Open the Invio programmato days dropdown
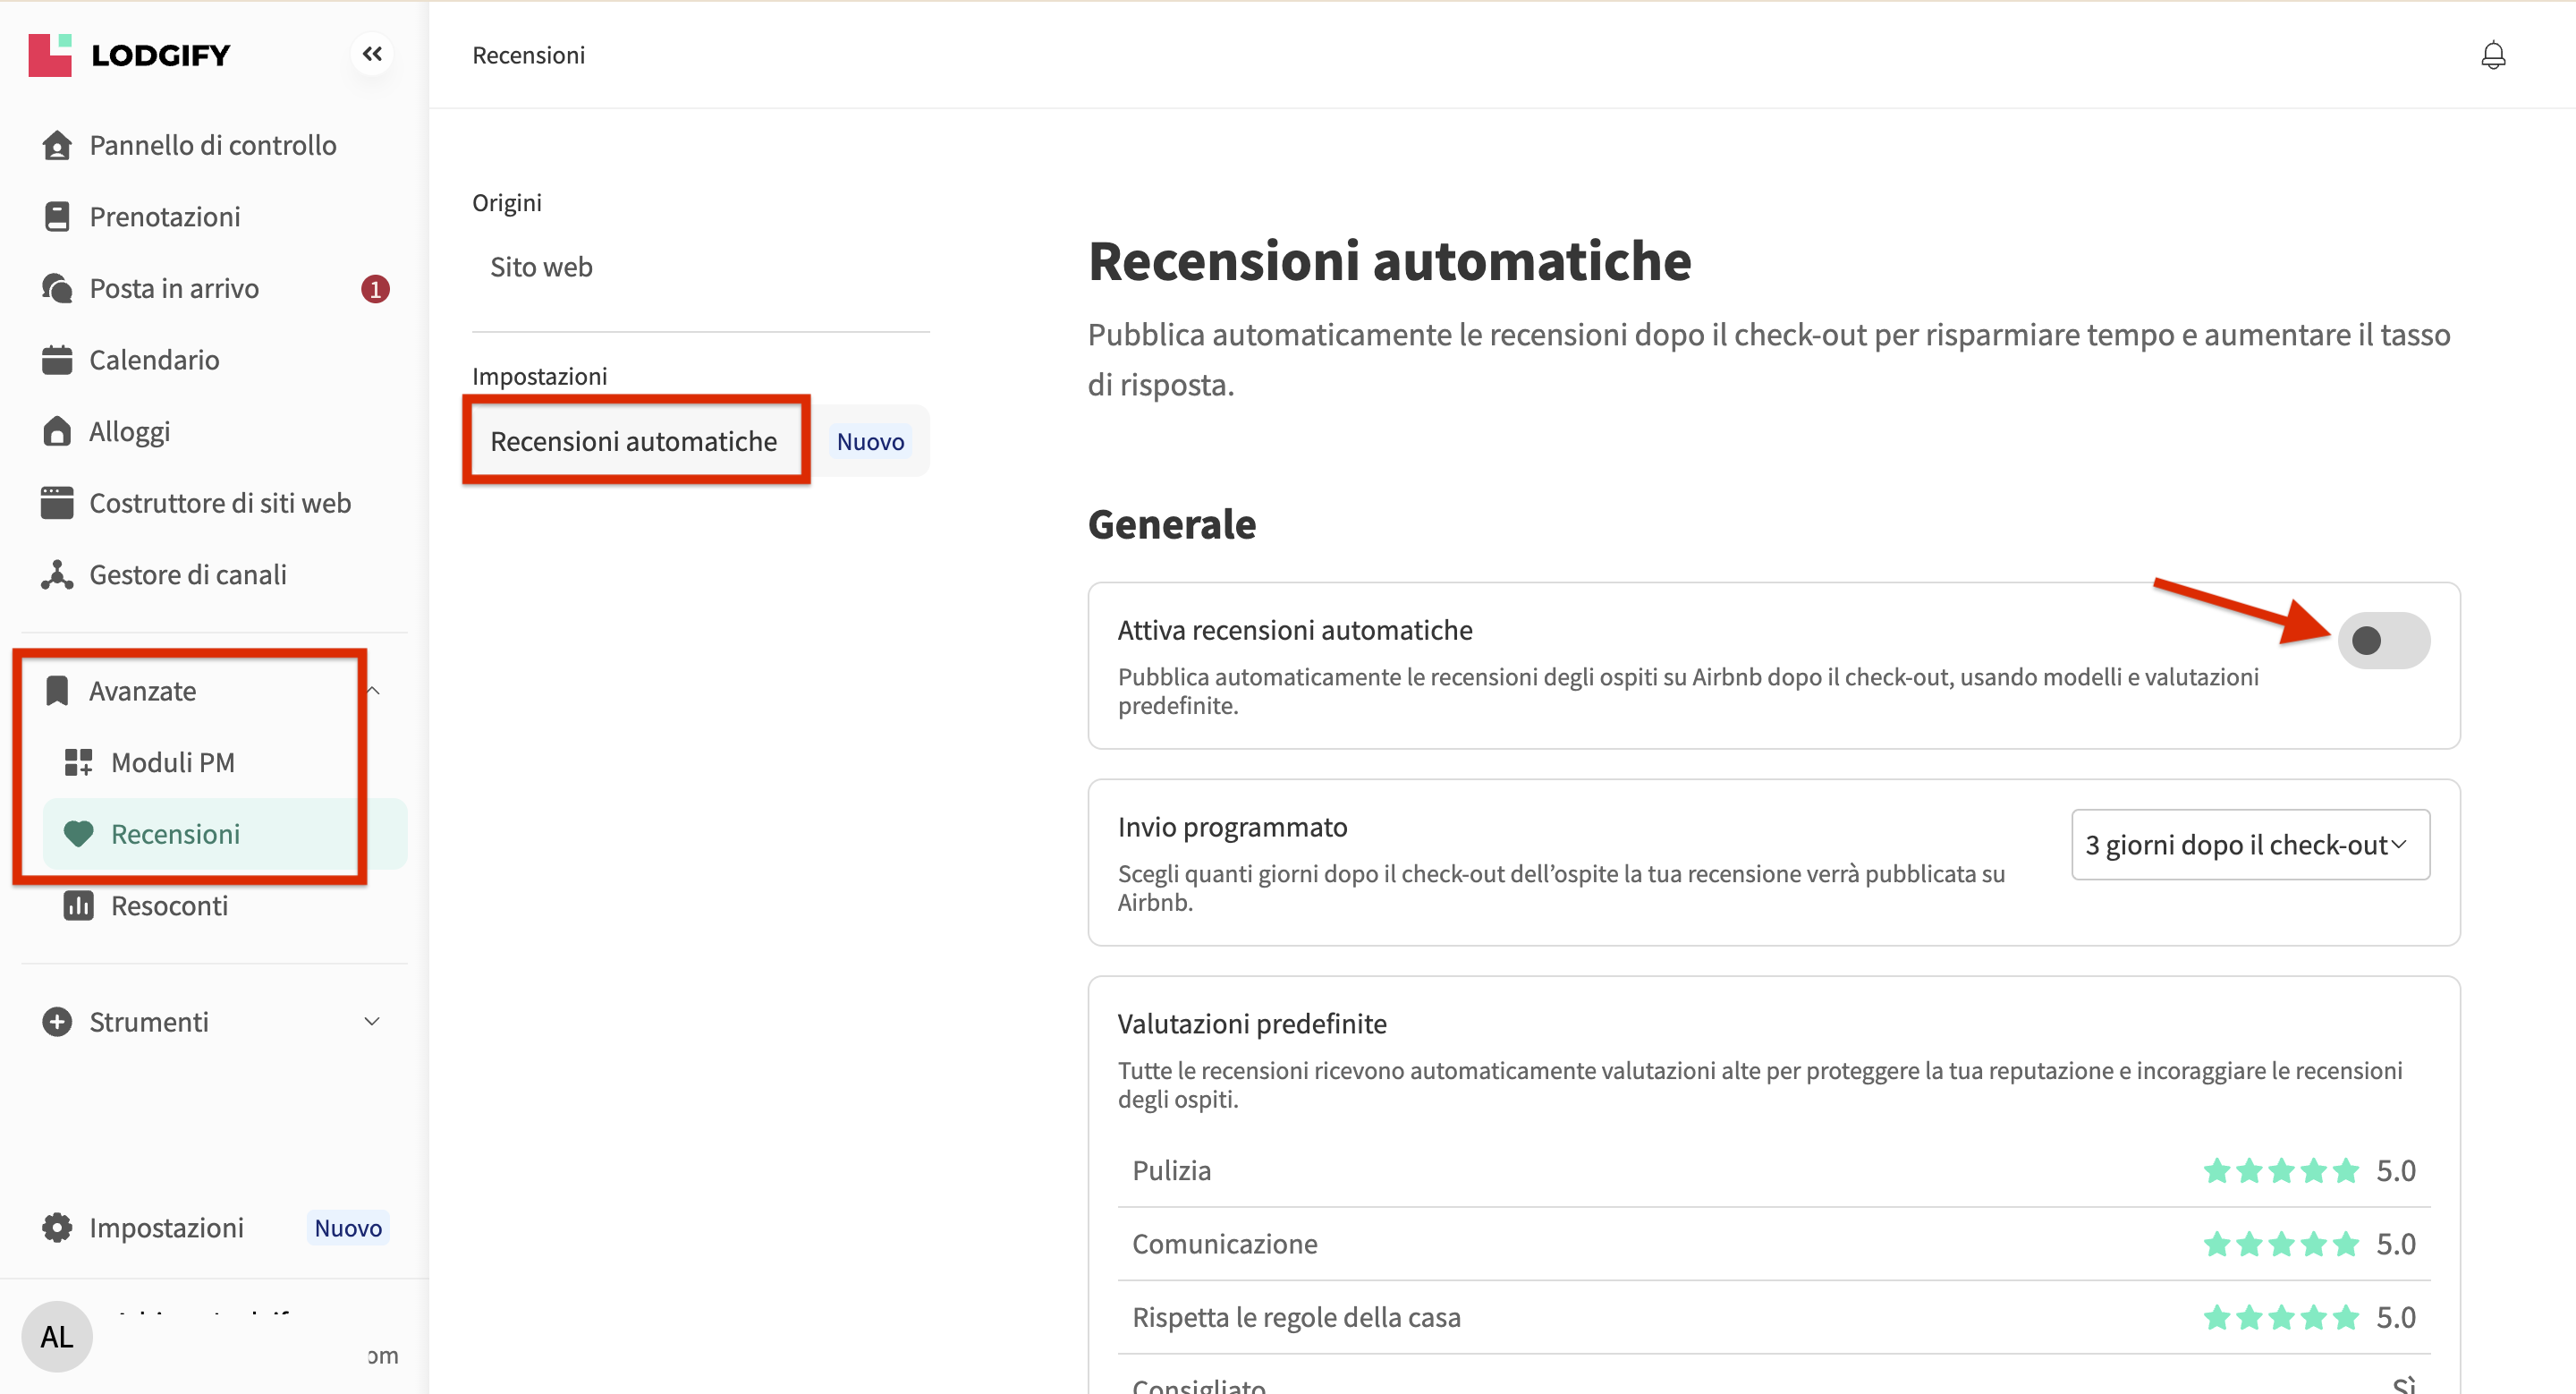Viewport: 2576px width, 1394px height. pyautogui.click(x=2250, y=845)
